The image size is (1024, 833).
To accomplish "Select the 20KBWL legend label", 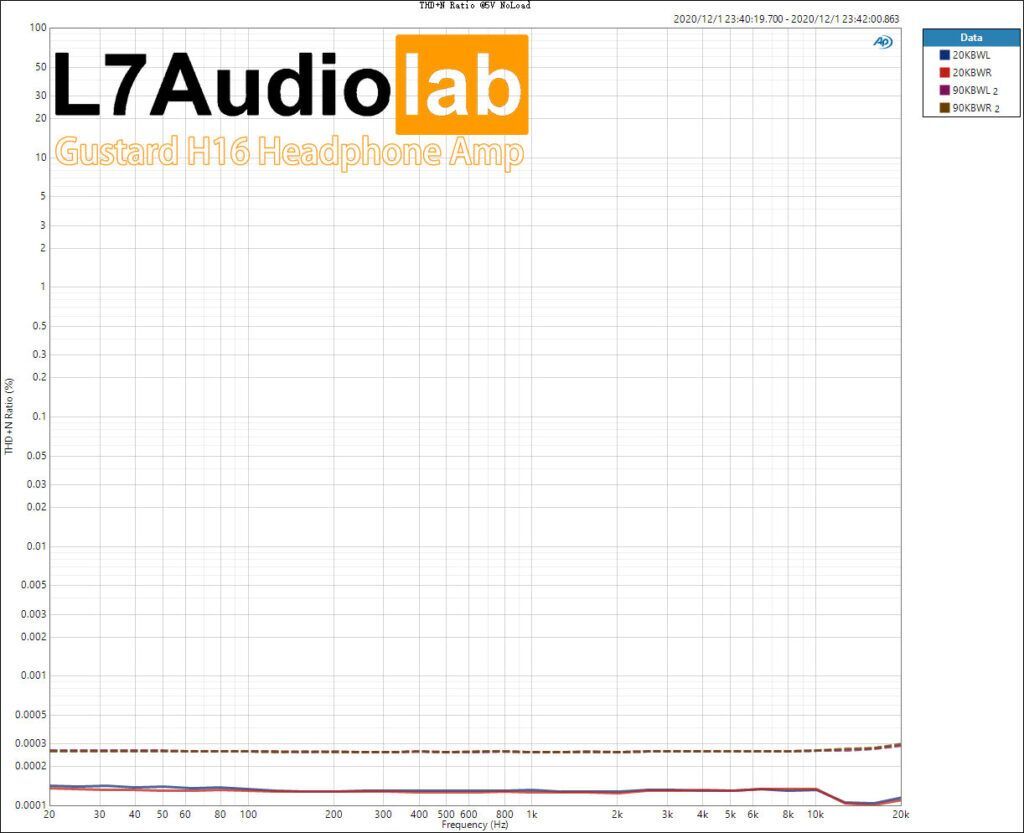I will pyautogui.click(x=971, y=55).
